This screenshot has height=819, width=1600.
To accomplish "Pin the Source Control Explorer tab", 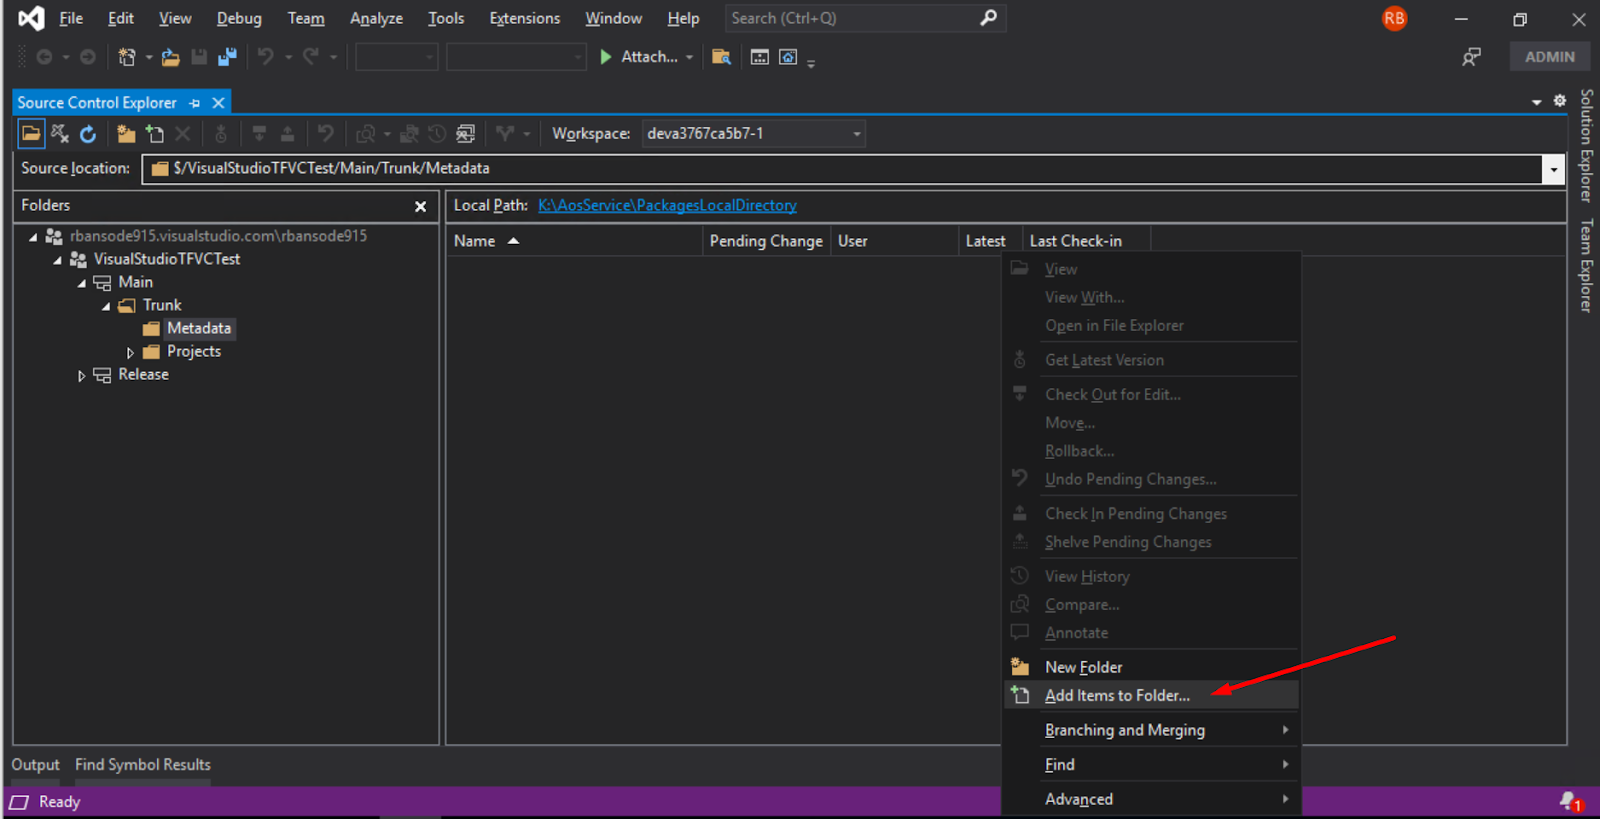I will tap(195, 103).
